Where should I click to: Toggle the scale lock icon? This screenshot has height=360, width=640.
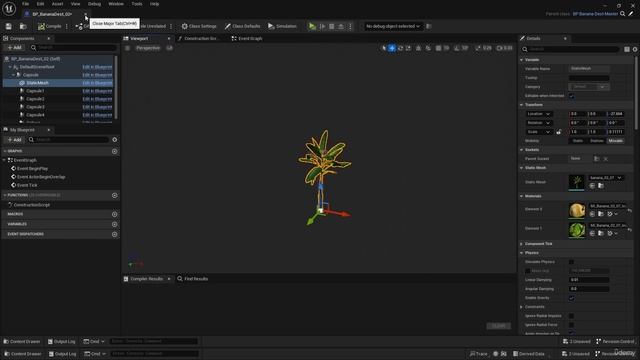(x=559, y=132)
